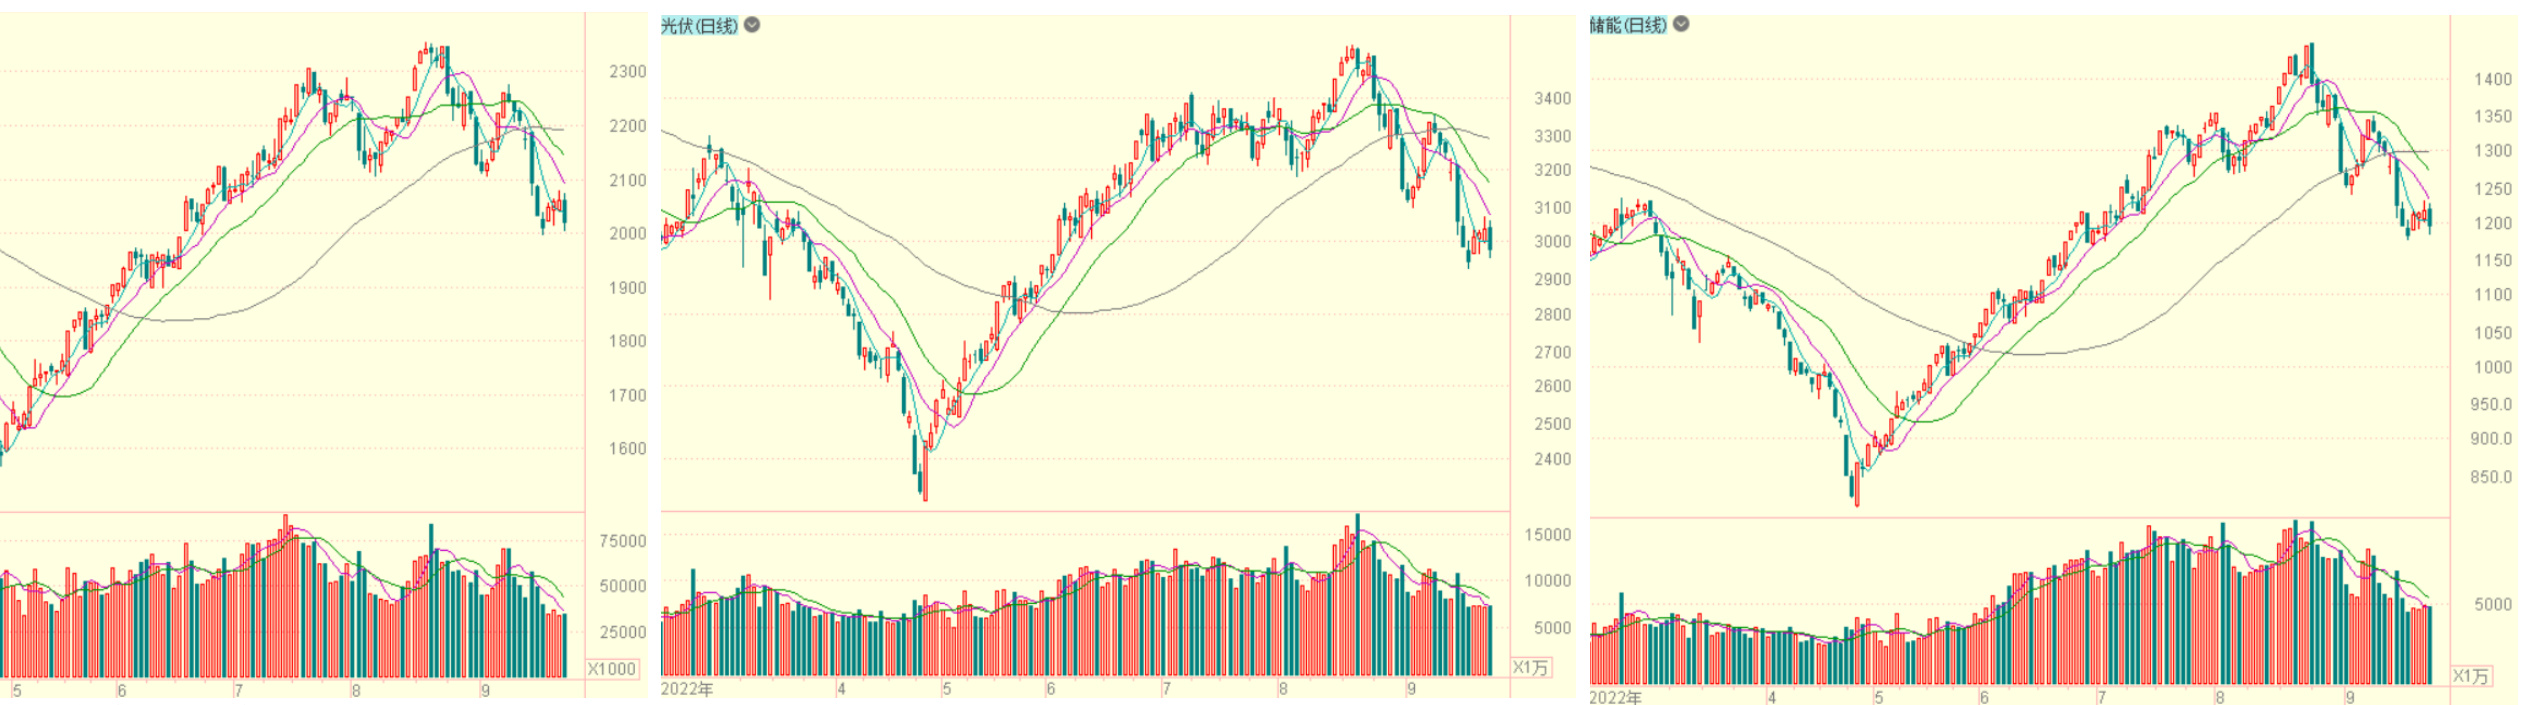Click the 75000 volume label on left chart
Image resolution: width=2547 pixels, height=705 pixels.
(623, 541)
